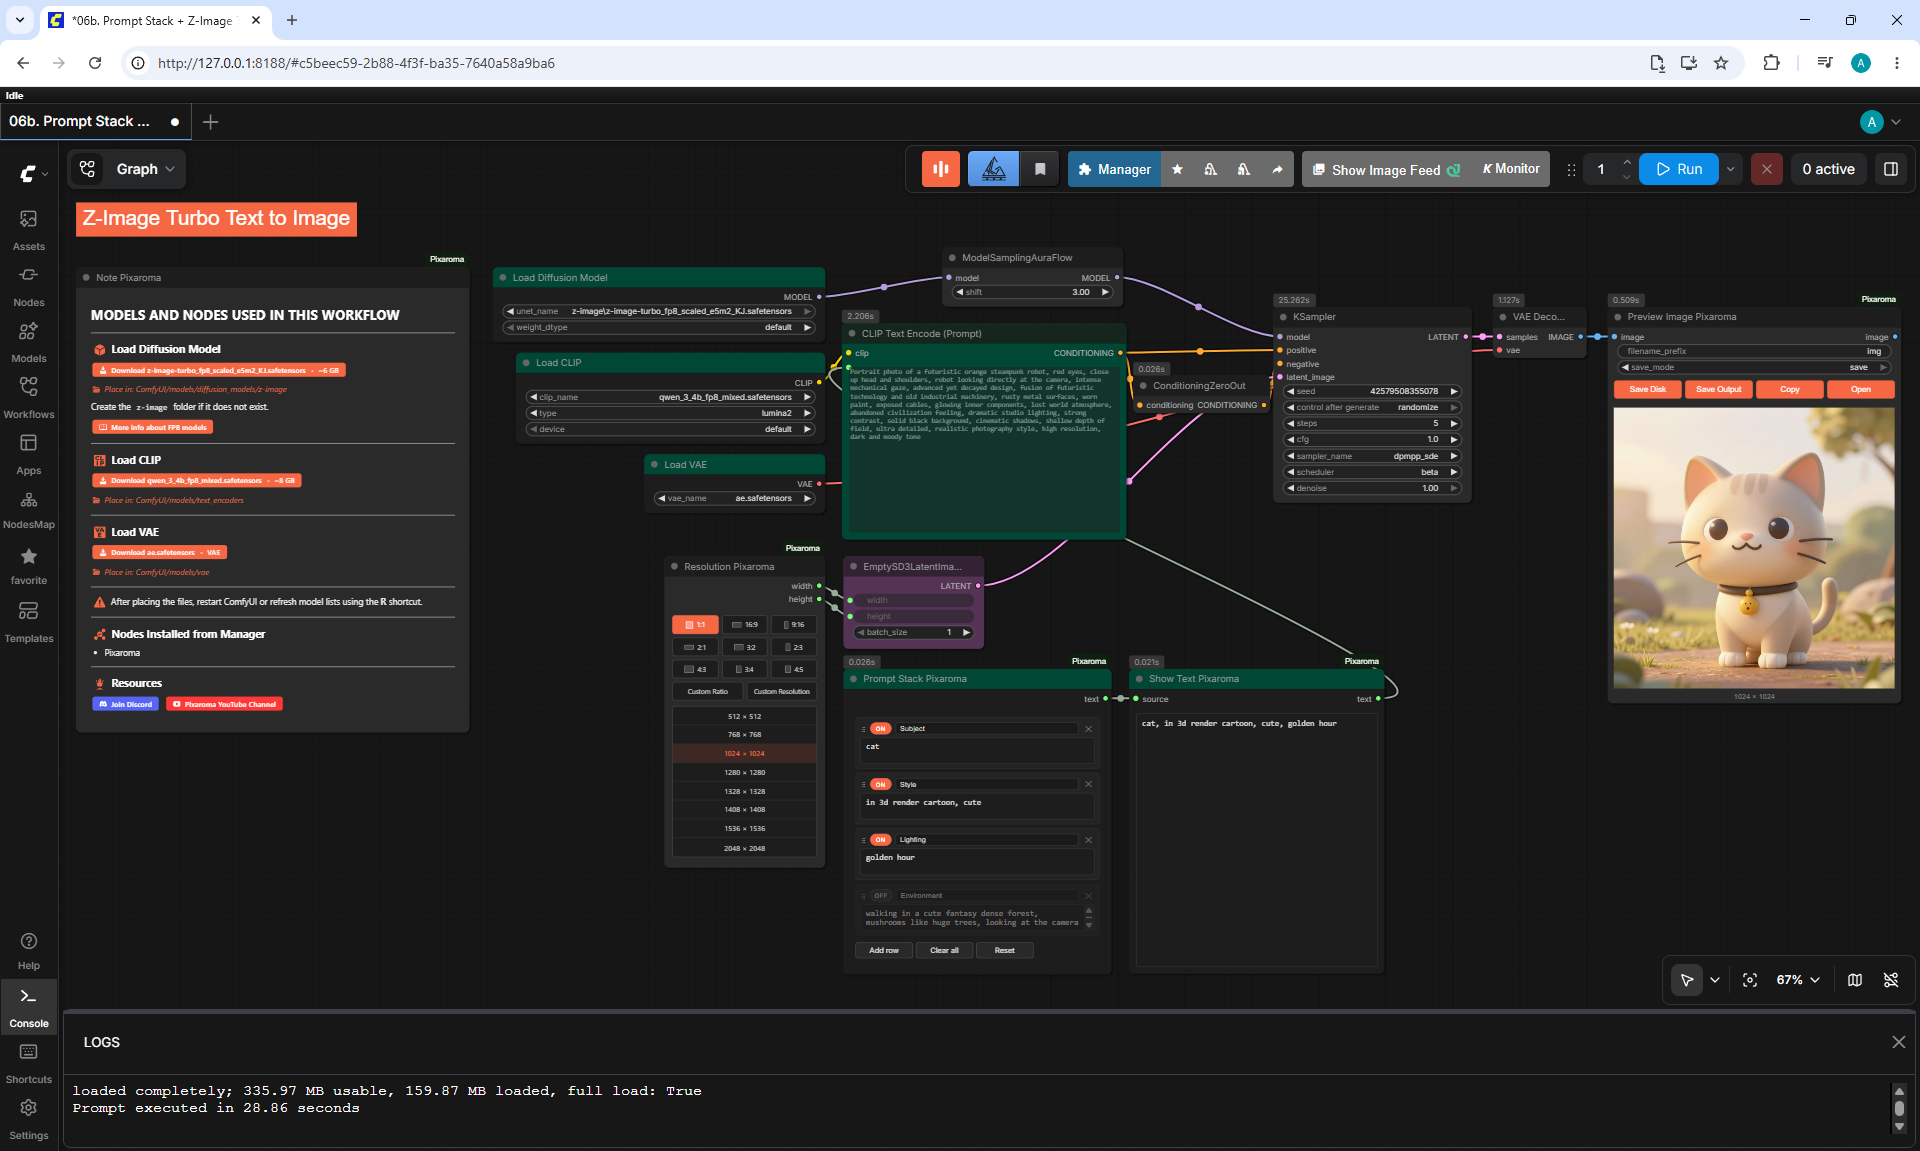
Task: Adjust the steps value in KSampler
Action: pyautogui.click(x=1373, y=423)
